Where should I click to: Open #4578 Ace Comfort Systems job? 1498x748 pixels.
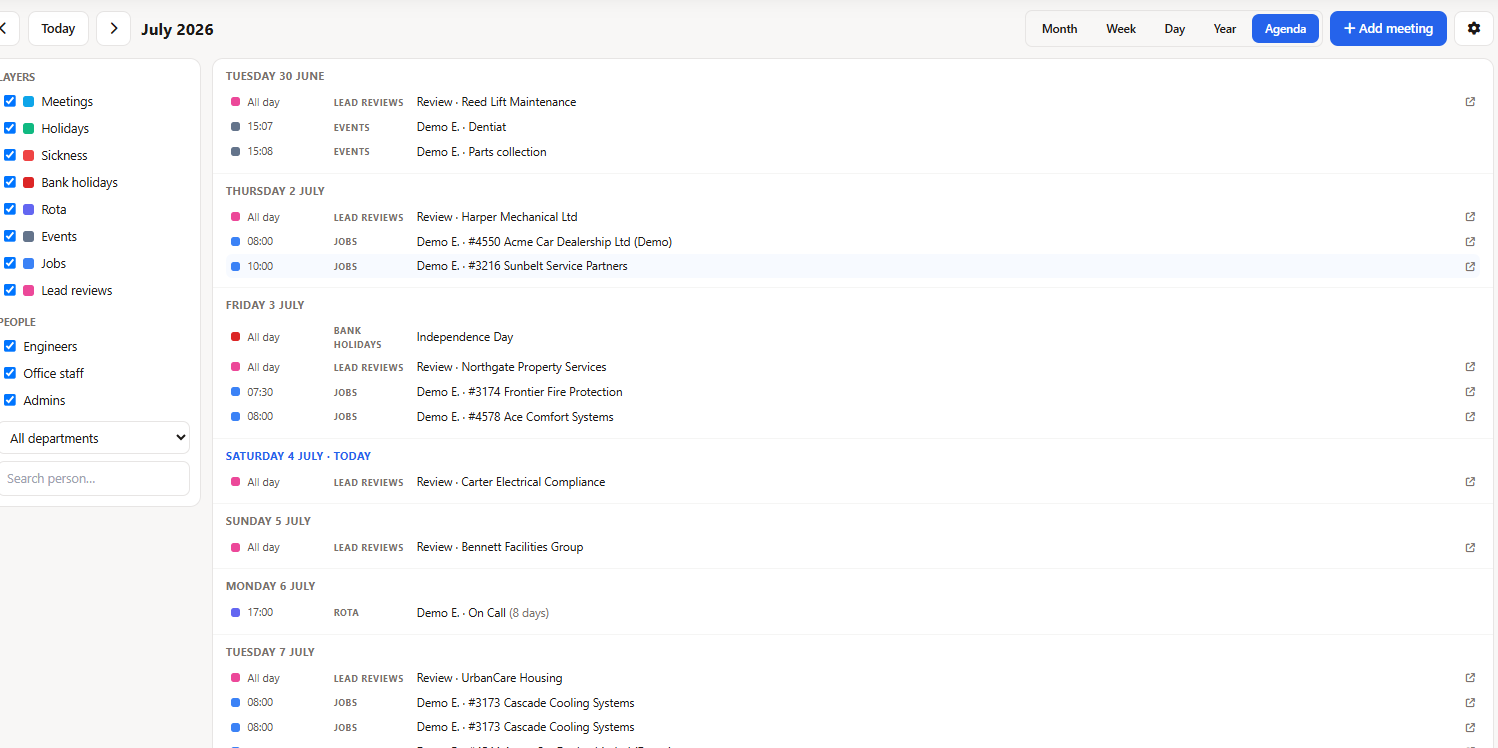(853, 417)
